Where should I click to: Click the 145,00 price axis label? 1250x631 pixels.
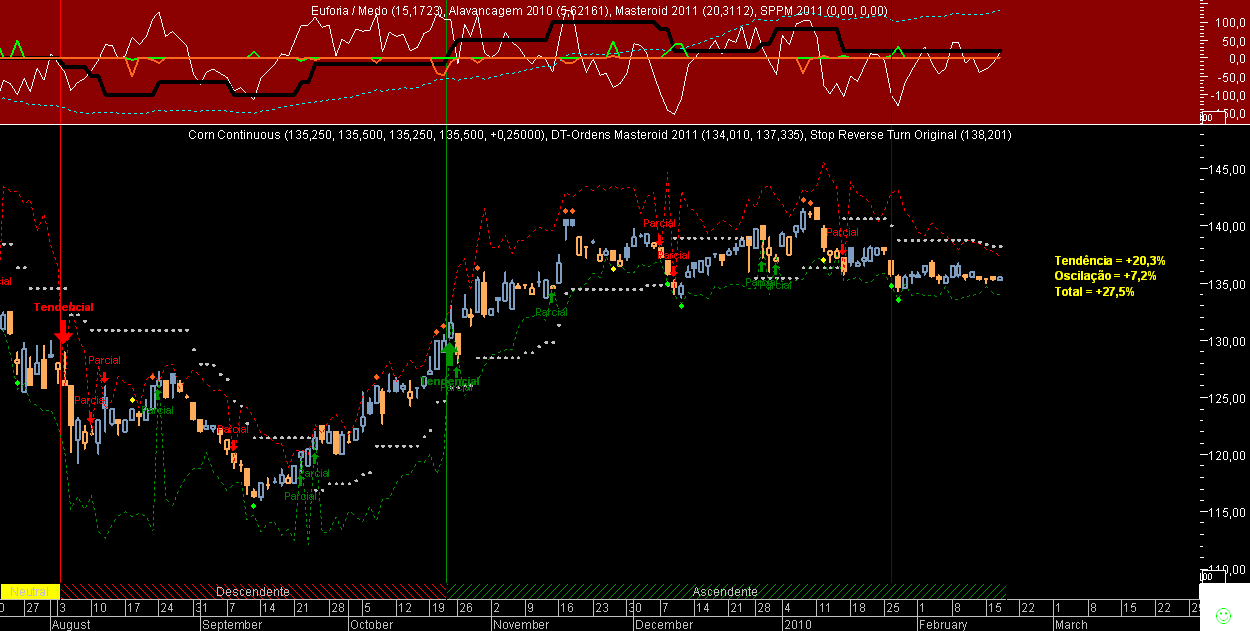tap(1229, 169)
